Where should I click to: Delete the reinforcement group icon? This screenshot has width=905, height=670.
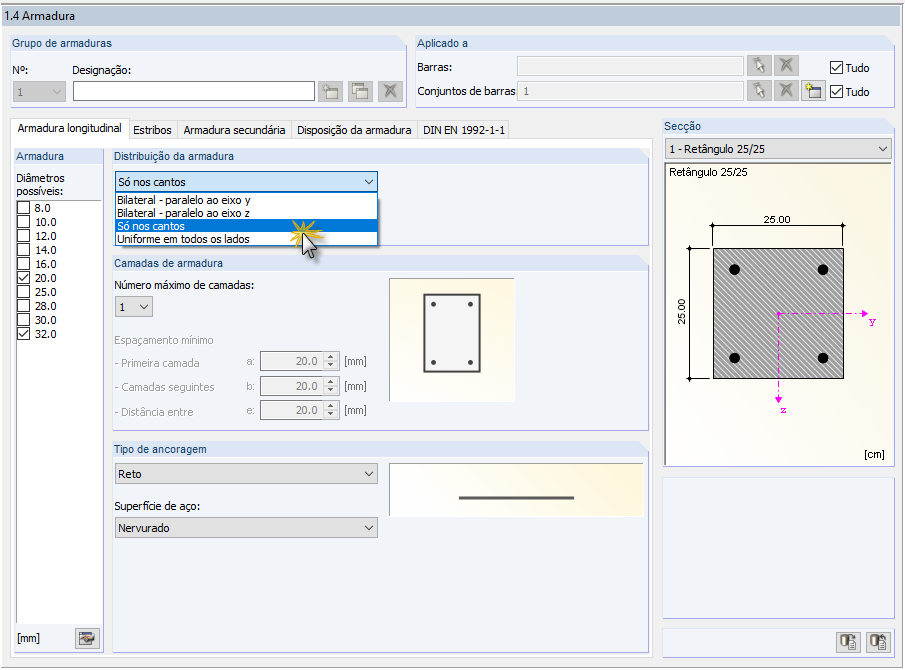tap(390, 91)
